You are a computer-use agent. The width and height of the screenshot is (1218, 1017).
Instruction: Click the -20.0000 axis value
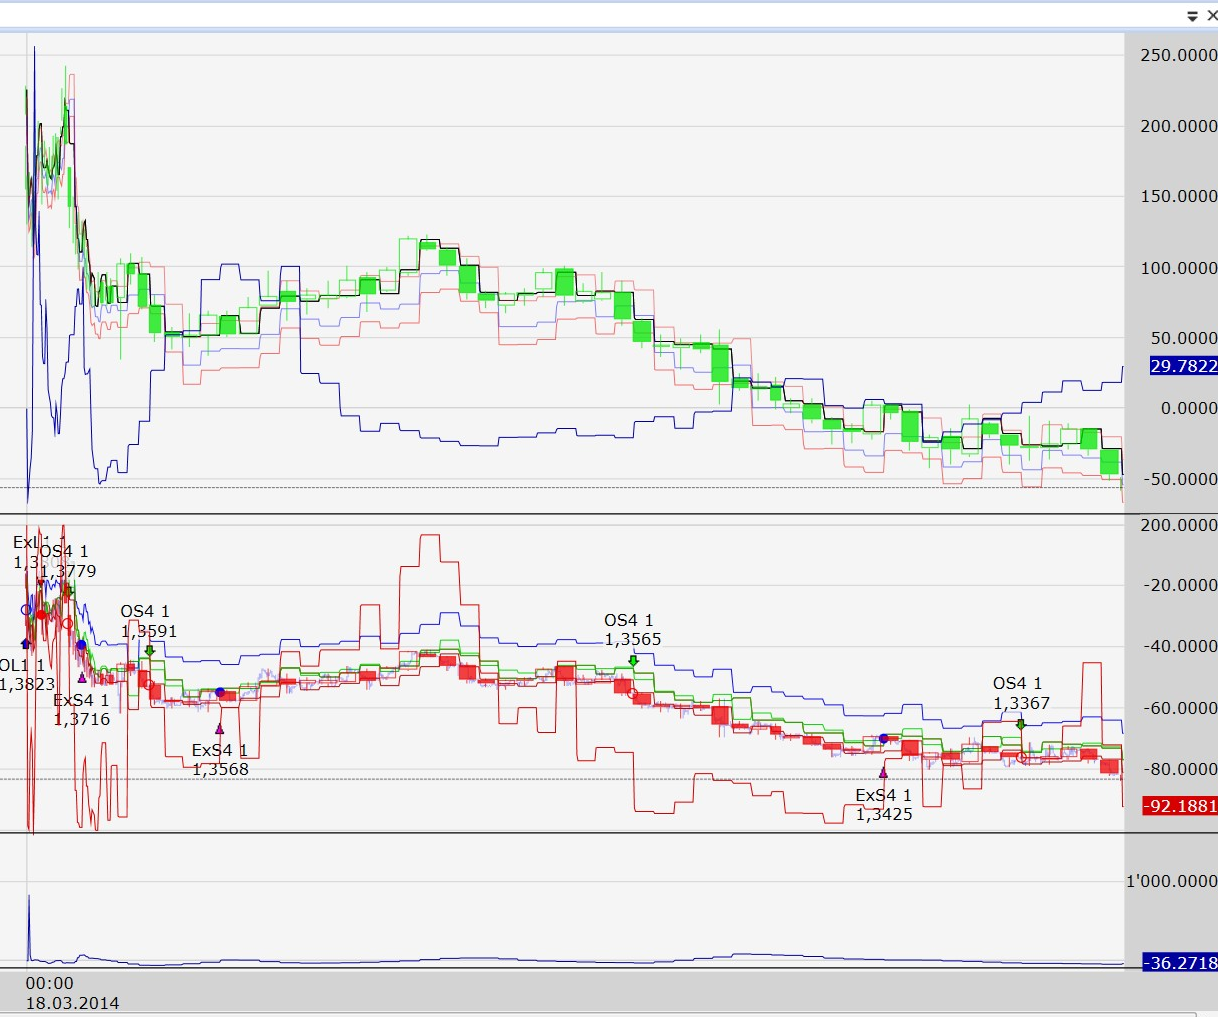click(1180, 585)
